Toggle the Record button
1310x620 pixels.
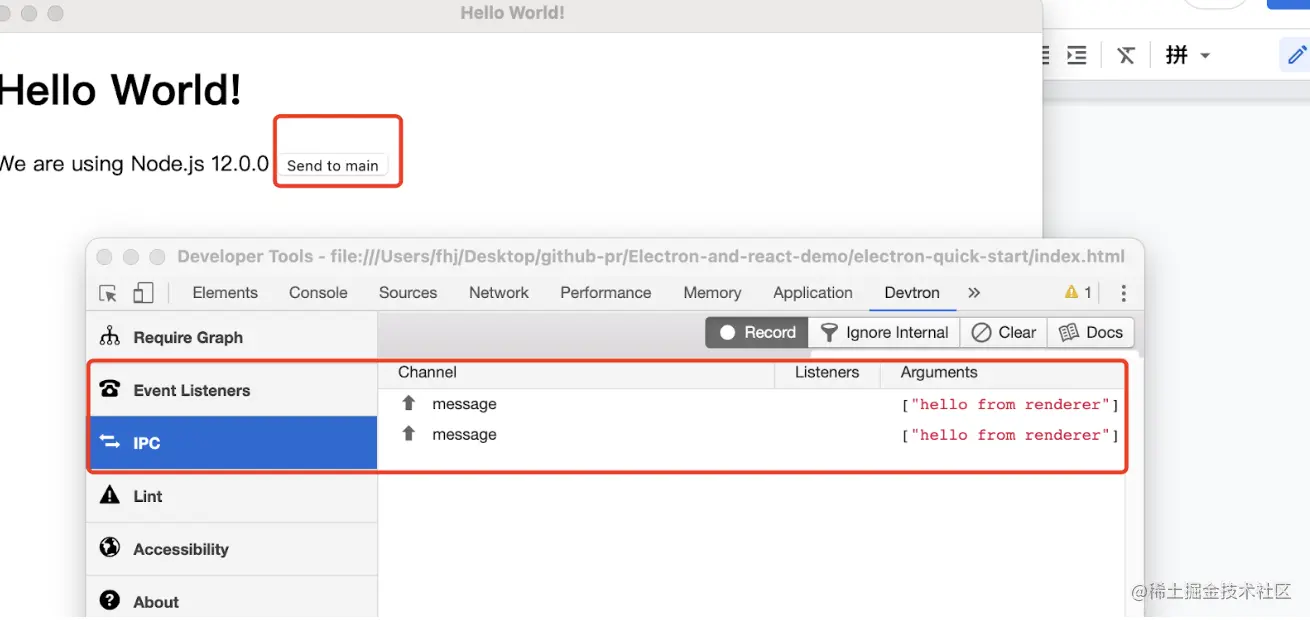pos(758,333)
